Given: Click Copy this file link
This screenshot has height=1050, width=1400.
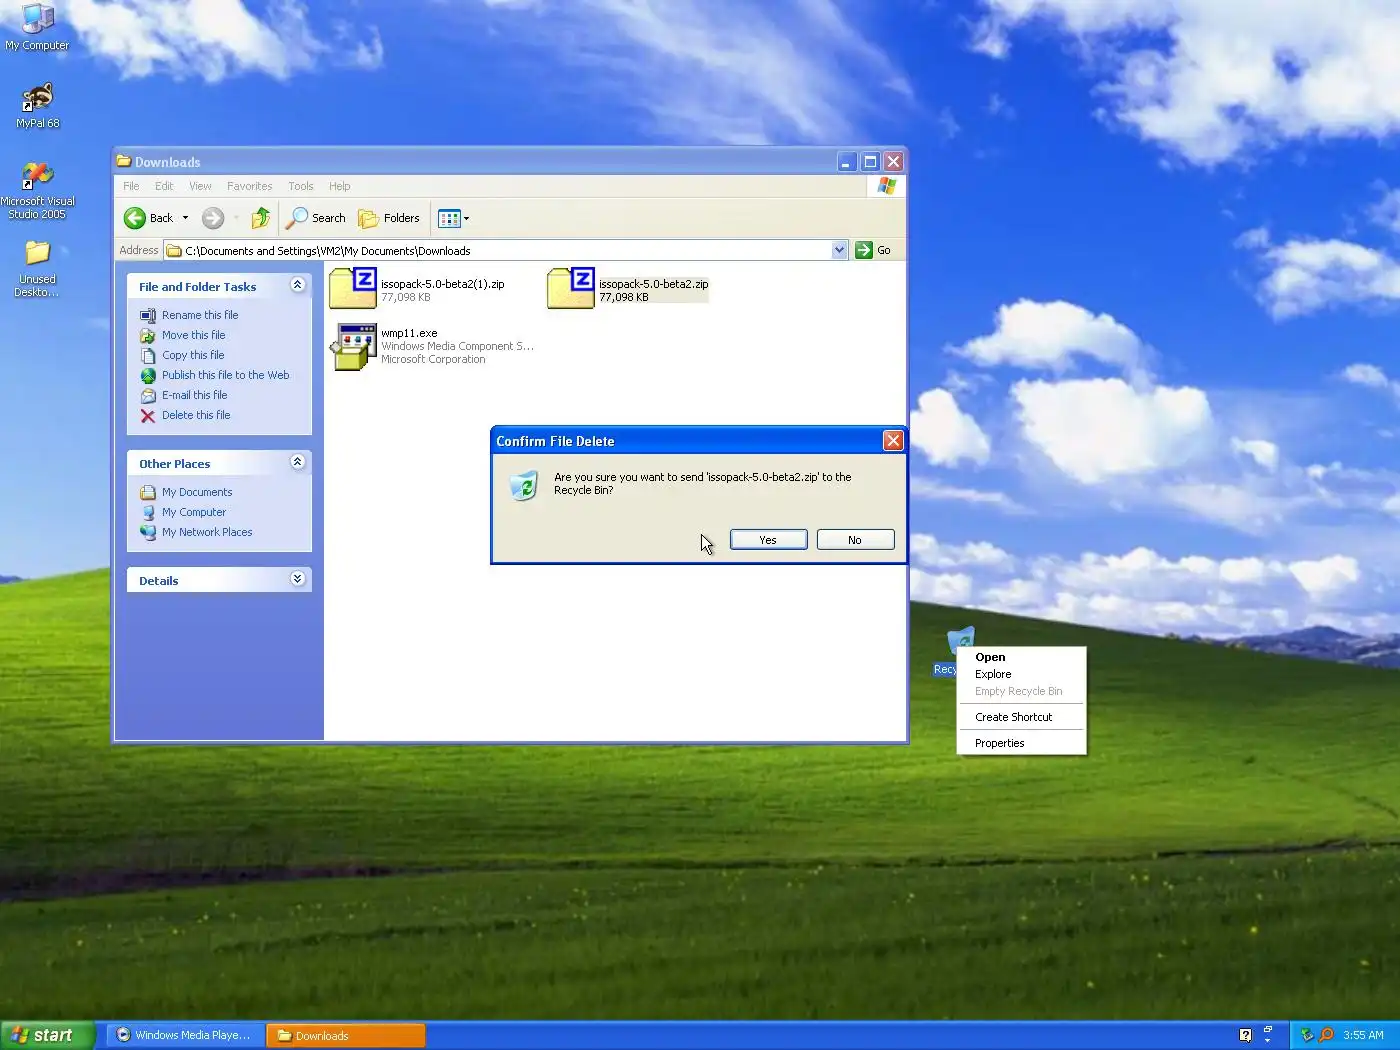Looking at the screenshot, I should [193, 355].
